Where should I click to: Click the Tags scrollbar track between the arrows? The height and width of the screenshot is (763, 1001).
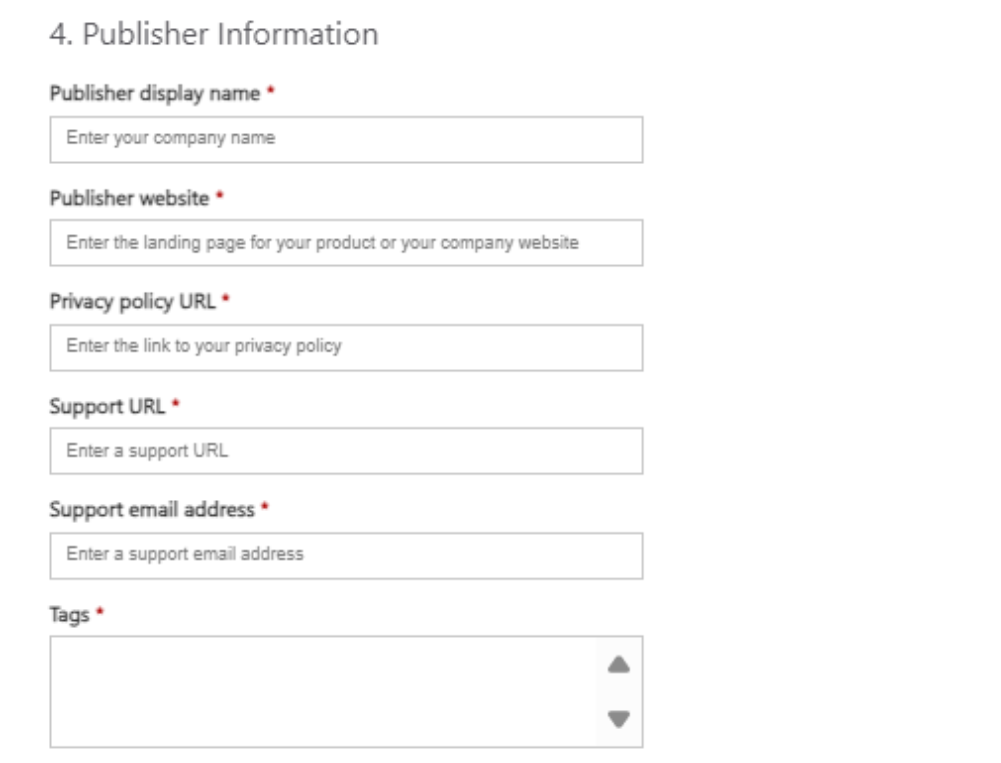pos(619,691)
